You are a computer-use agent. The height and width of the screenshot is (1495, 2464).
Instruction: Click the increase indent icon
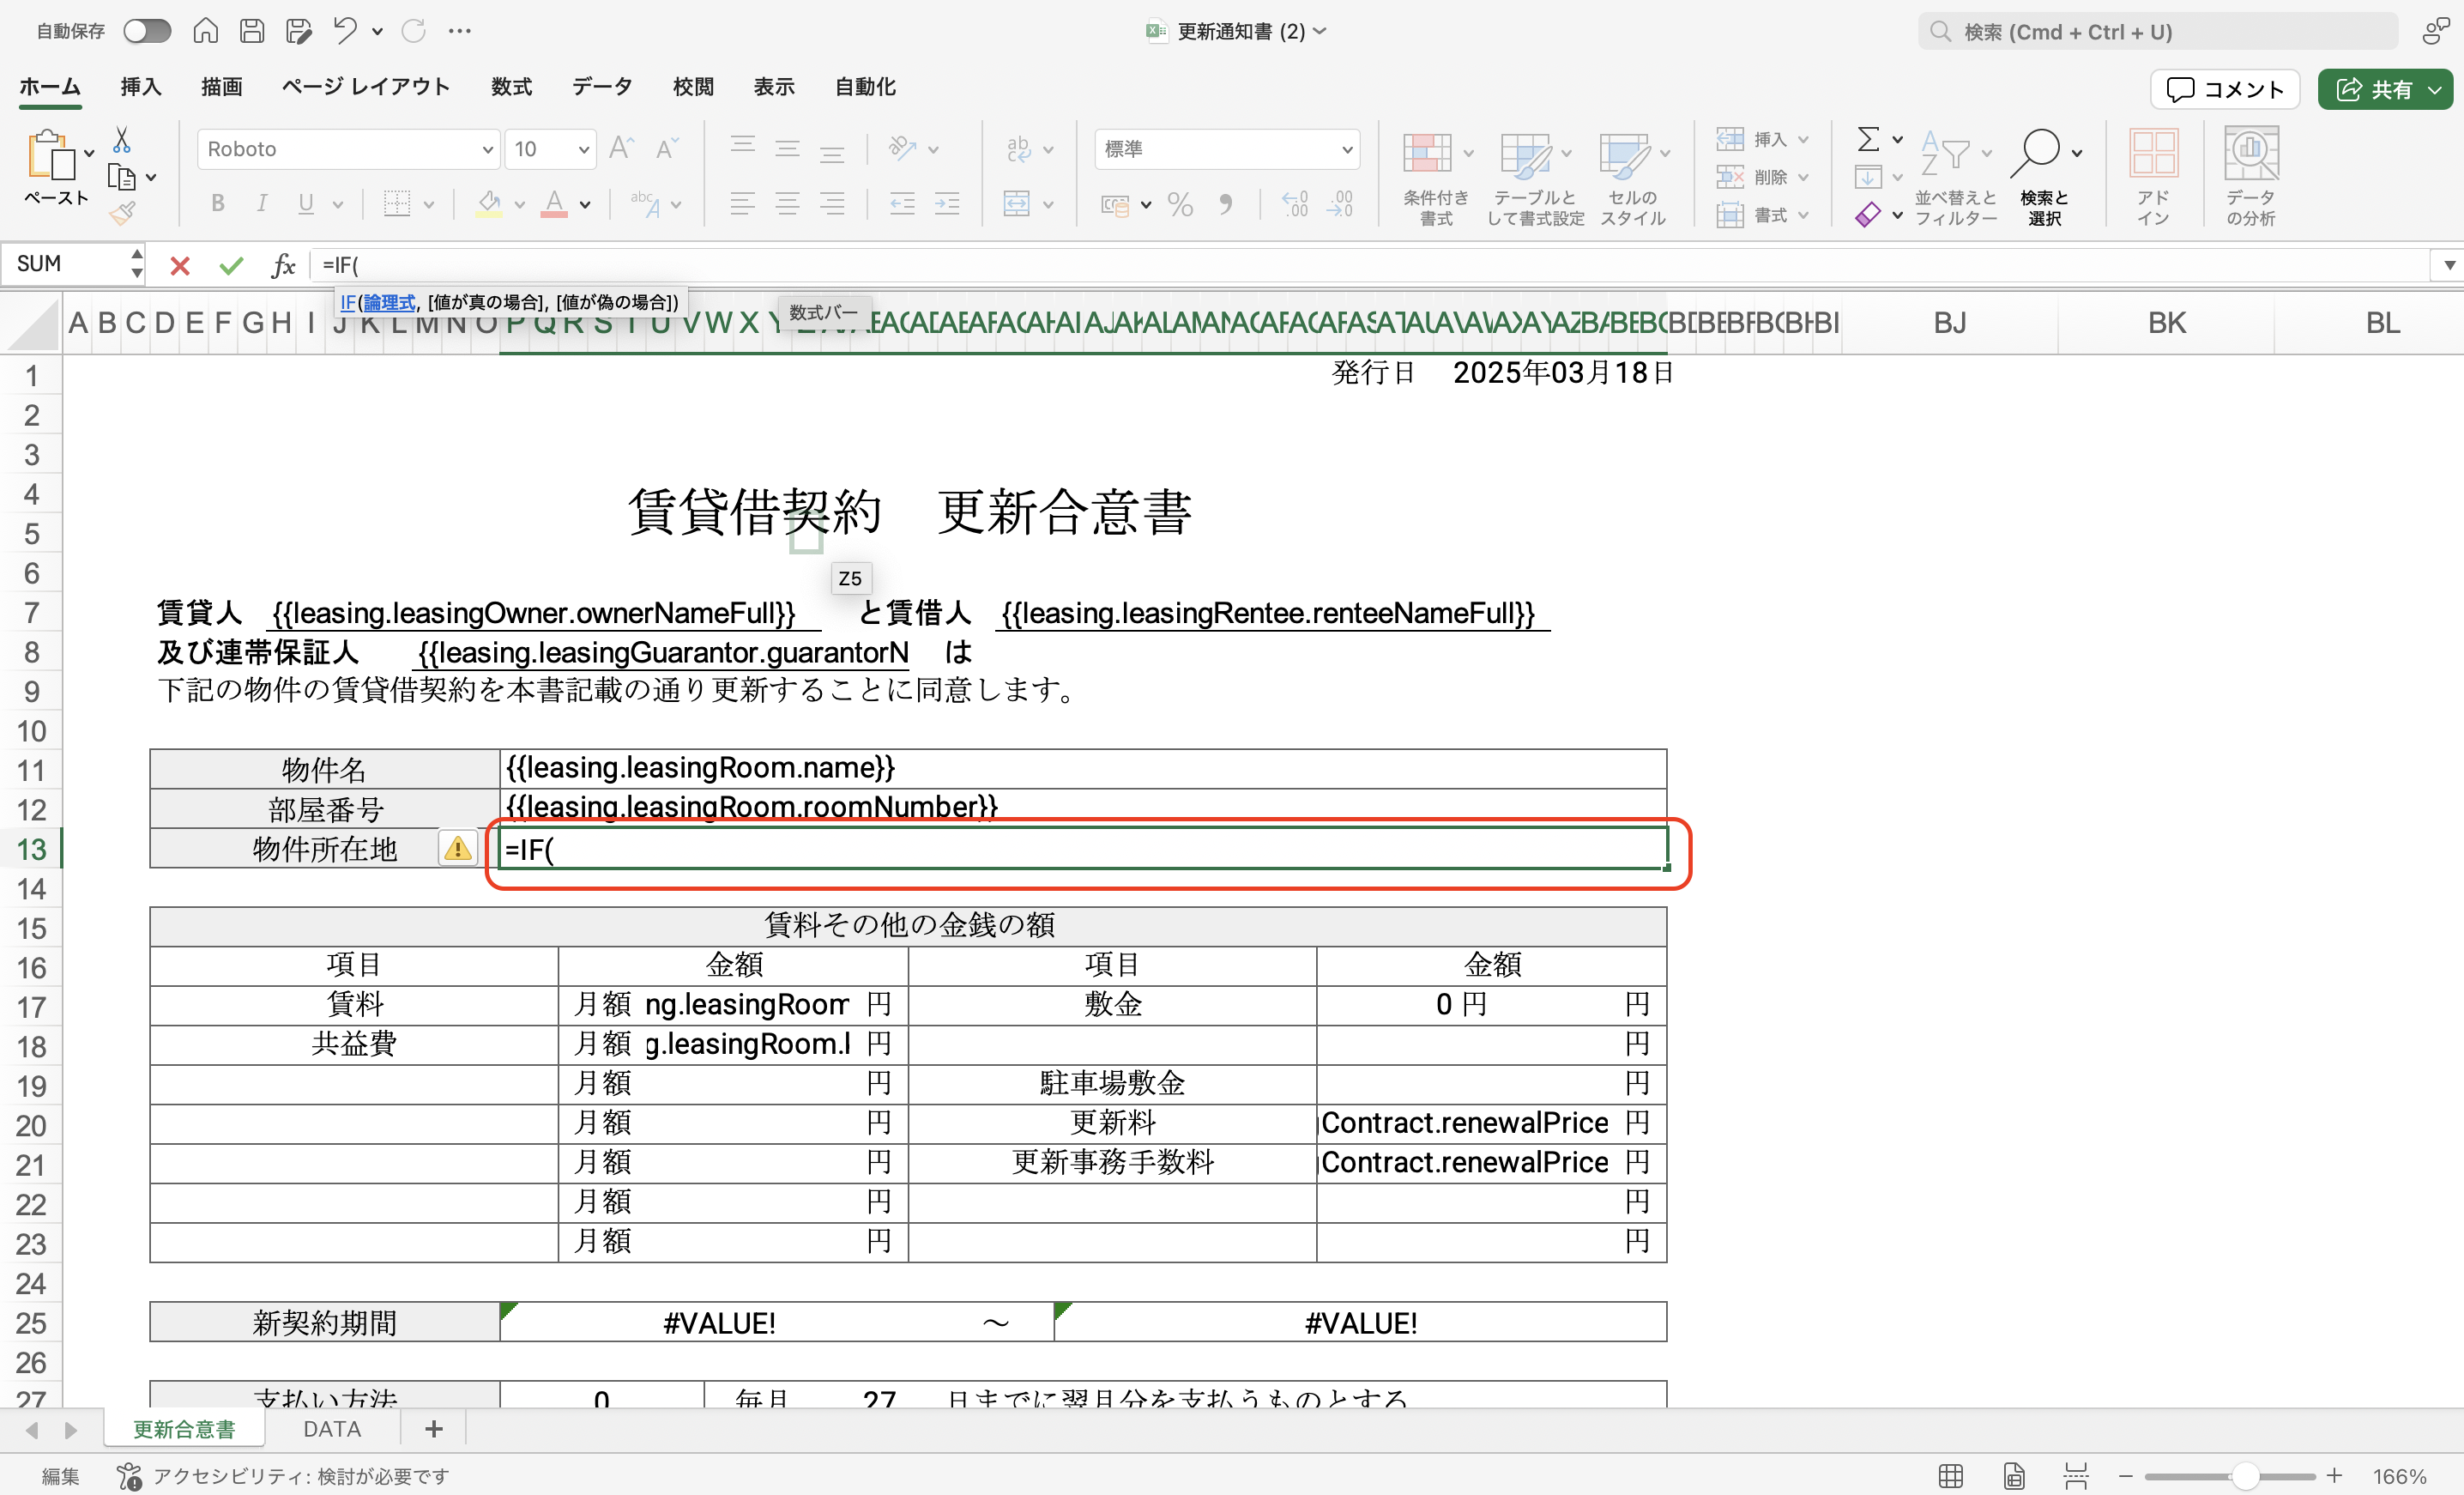coord(947,204)
